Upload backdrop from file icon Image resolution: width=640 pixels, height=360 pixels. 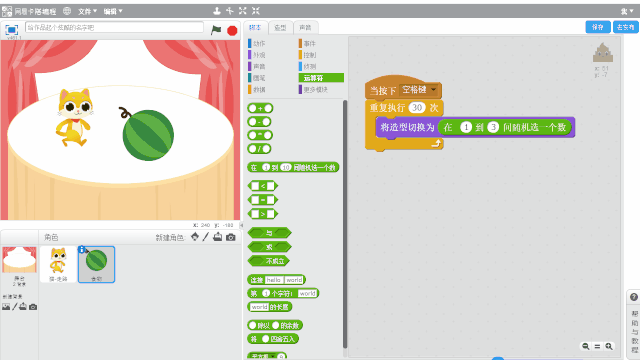[23, 307]
